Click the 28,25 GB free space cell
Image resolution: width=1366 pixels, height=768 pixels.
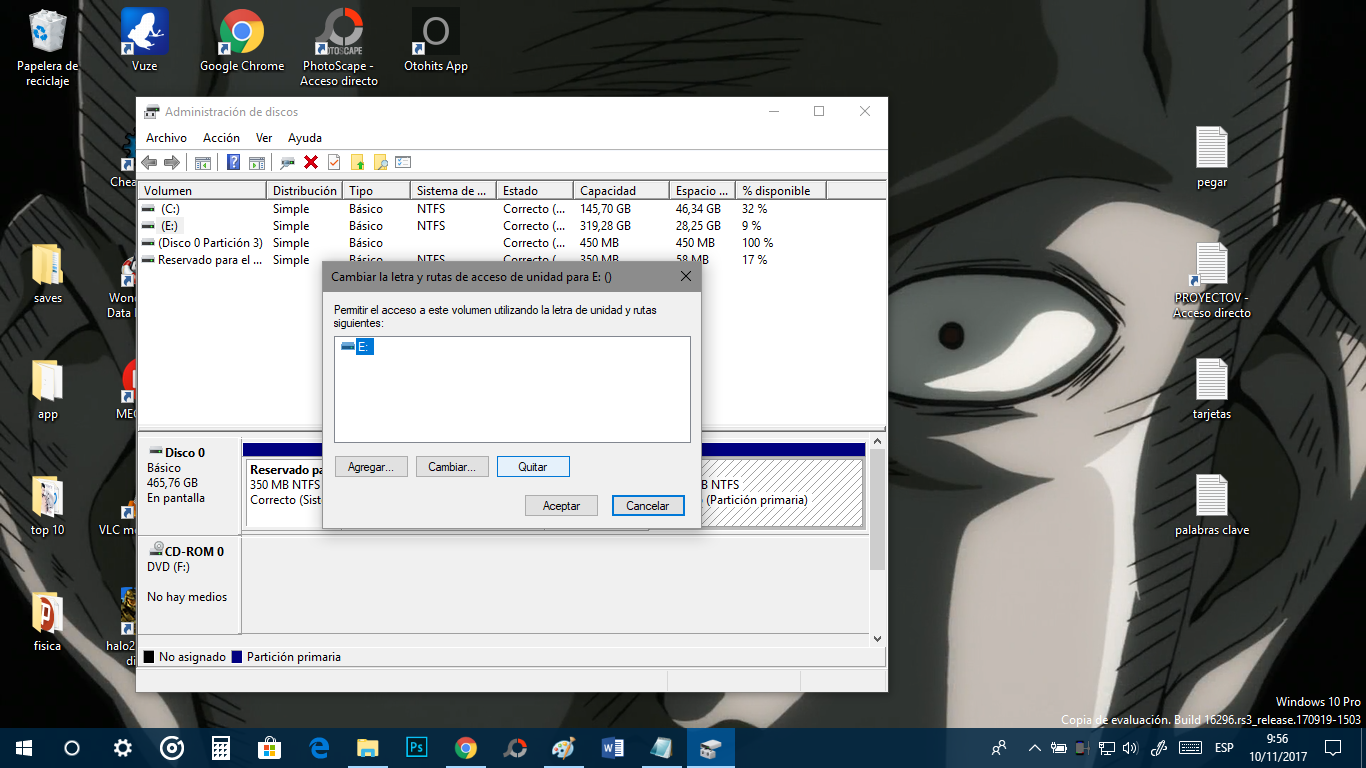(x=698, y=226)
